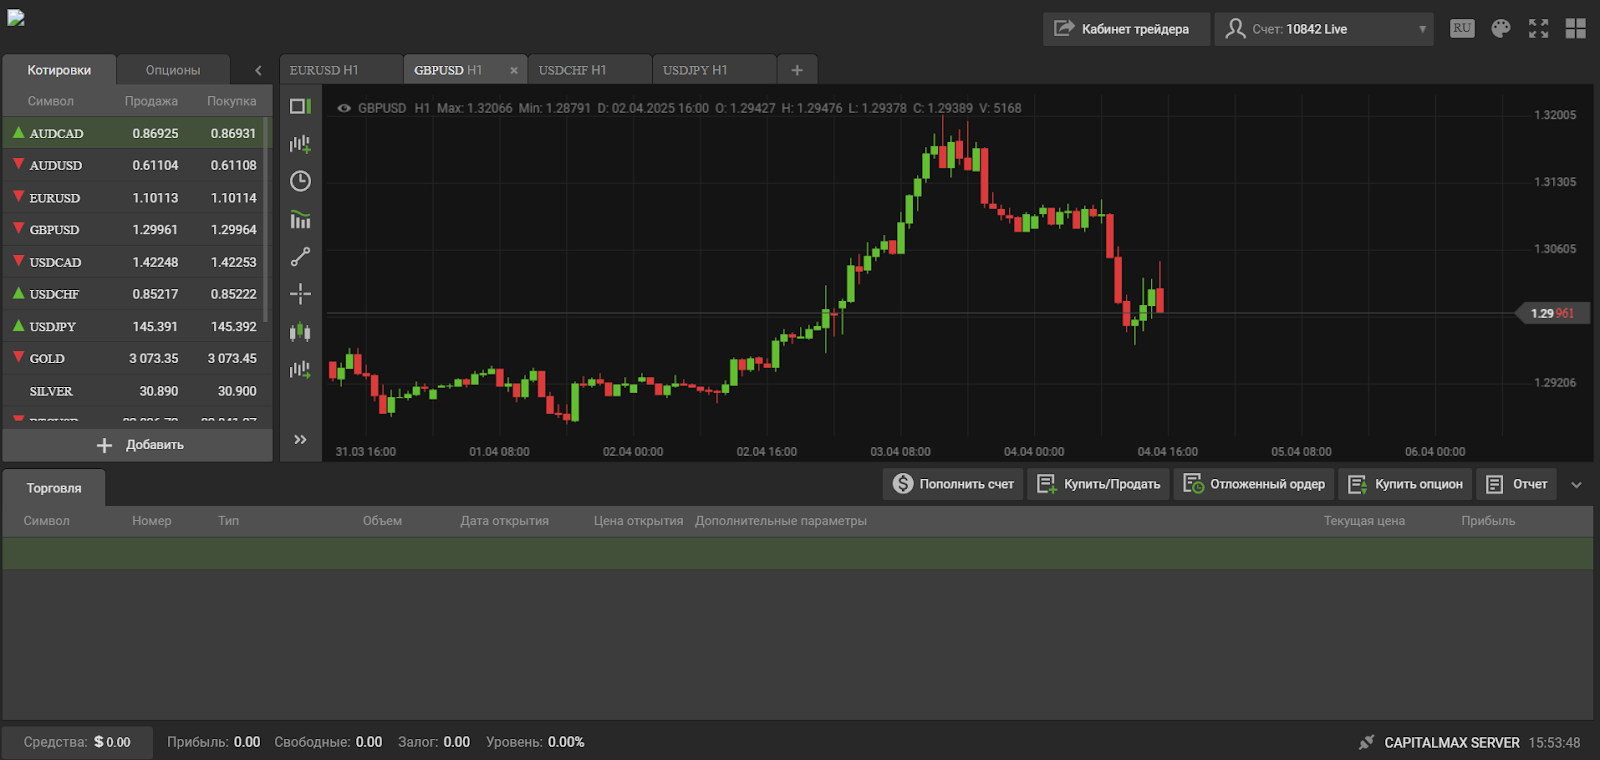Click the Цена открытия column header

pyautogui.click(x=638, y=521)
